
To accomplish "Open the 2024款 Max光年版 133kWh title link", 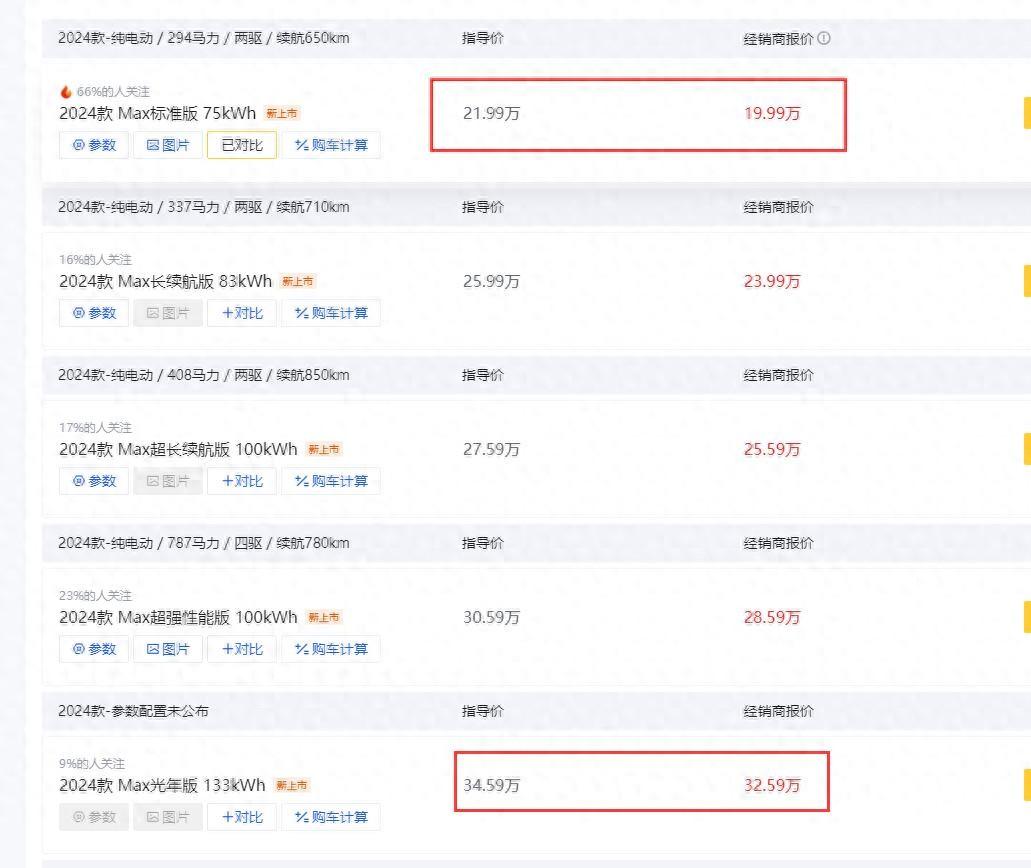I will click(x=162, y=785).
